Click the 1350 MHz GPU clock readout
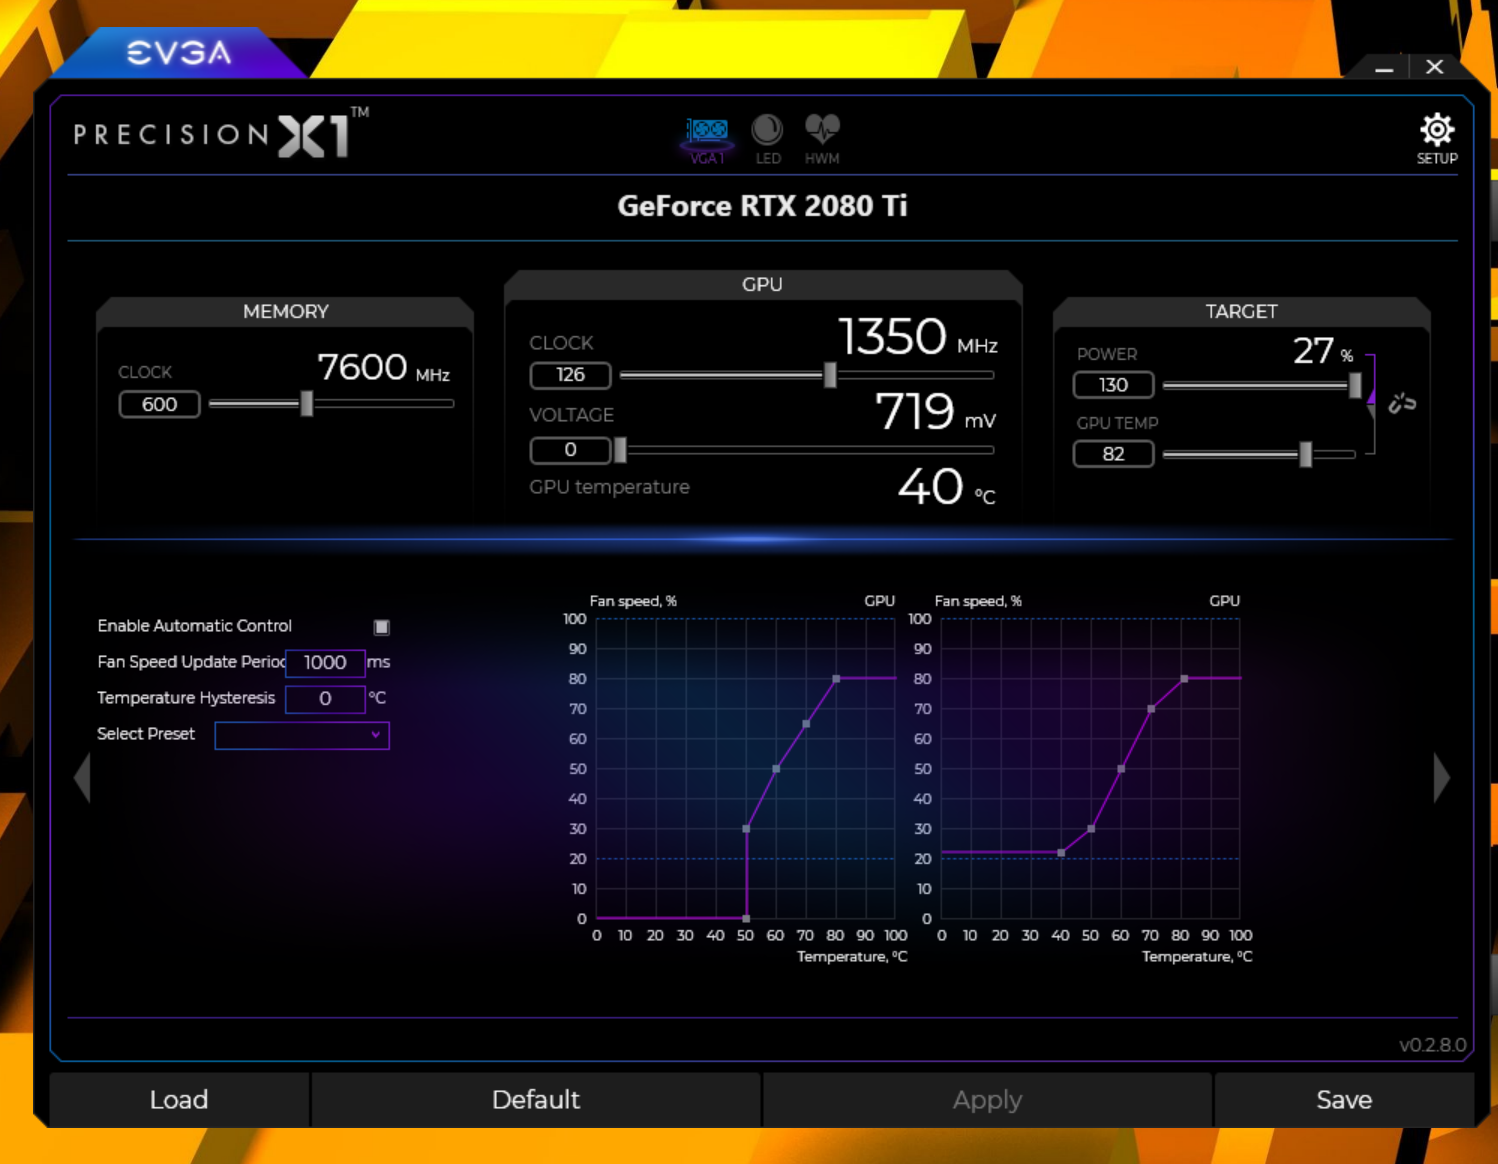 point(917,337)
